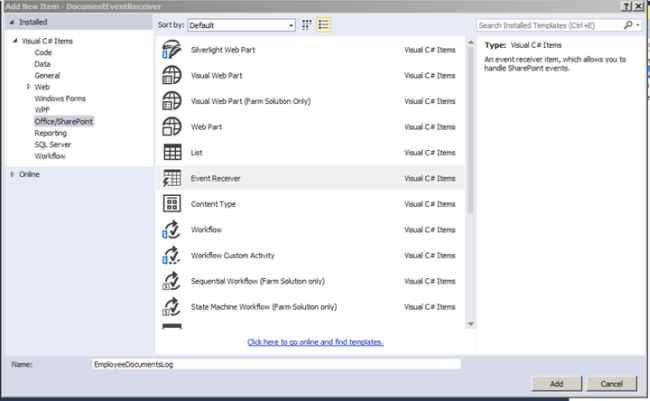The height and width of the screenshot is (401, 650).
Task: Expand the Online section
Action: (12, 174)
